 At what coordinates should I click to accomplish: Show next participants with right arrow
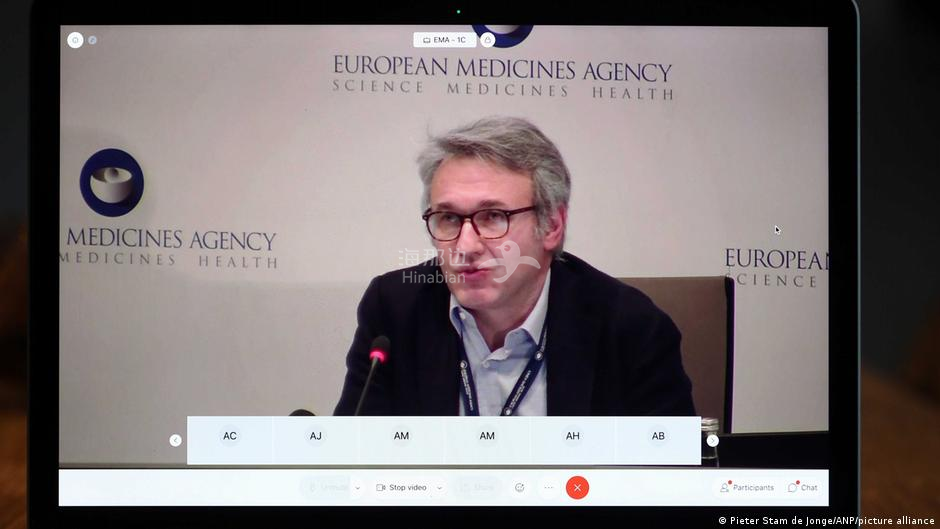[x=712, y=440]
